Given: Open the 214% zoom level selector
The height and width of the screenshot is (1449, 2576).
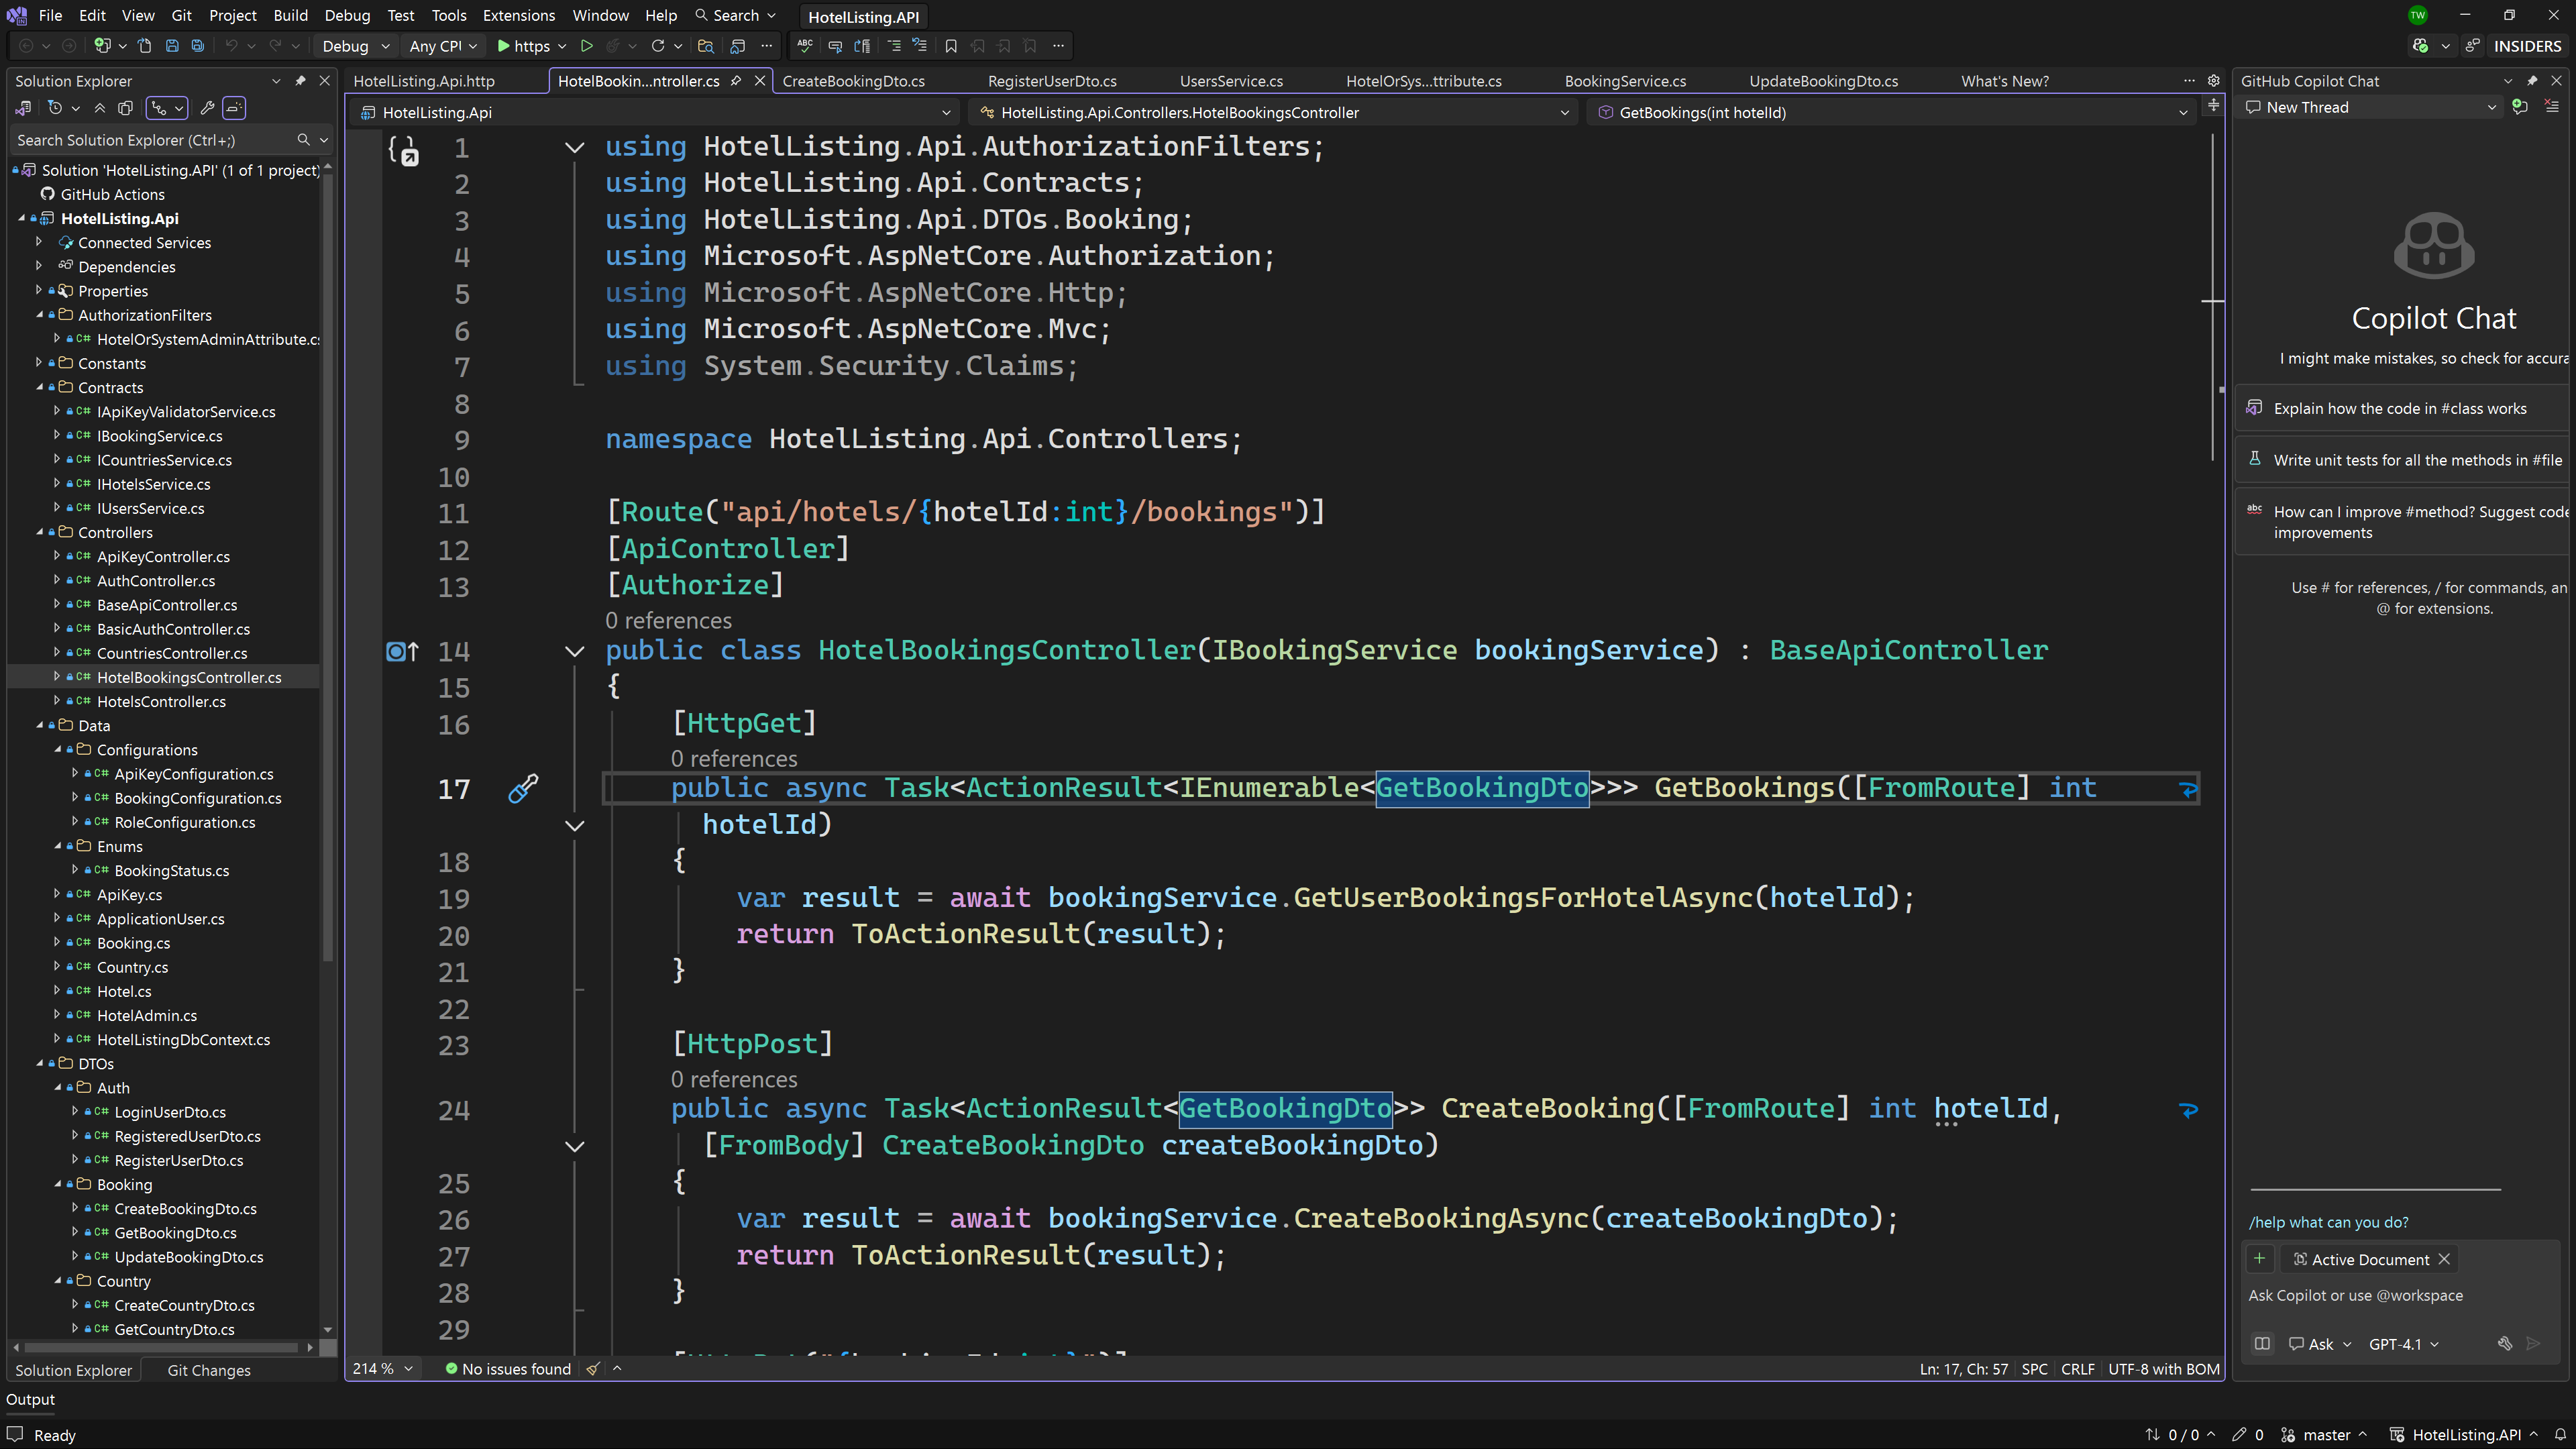Looking at the screenshot, I should coord(381,1369).
